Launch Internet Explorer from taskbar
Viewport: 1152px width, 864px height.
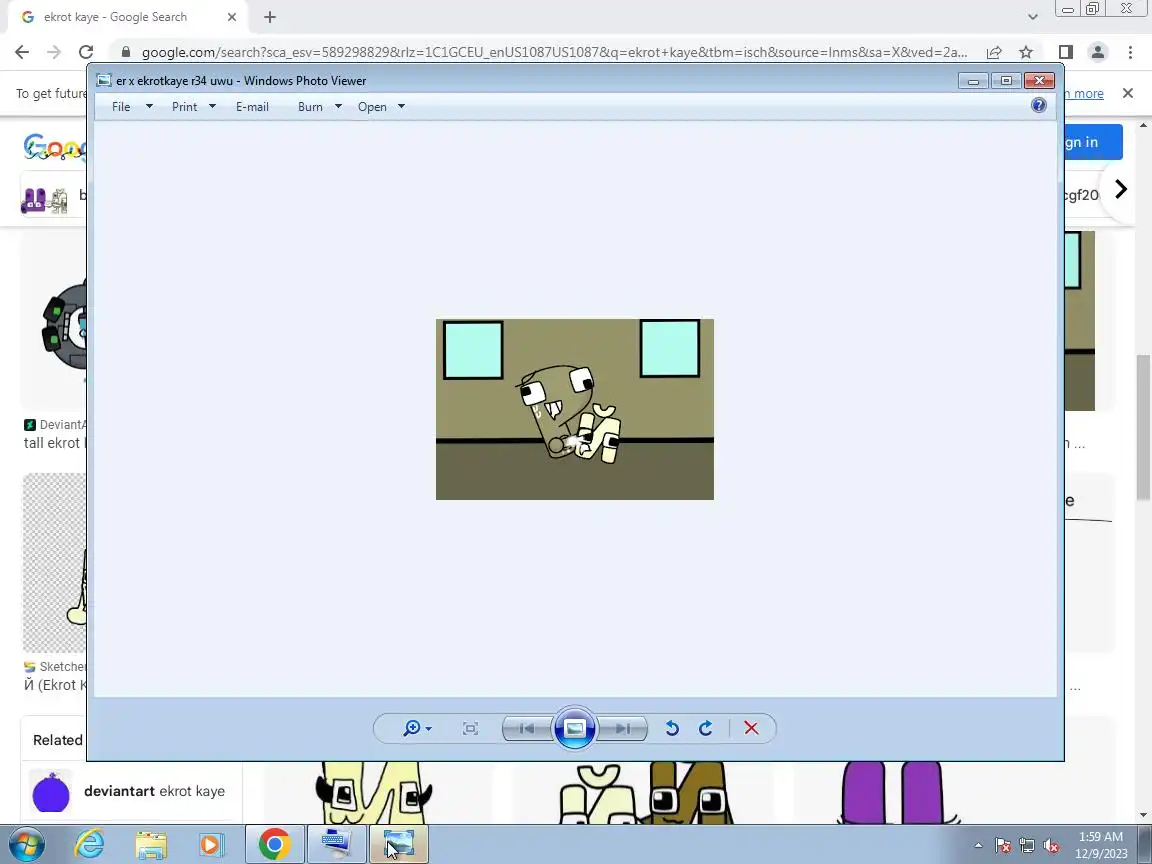tap(89, 844)
